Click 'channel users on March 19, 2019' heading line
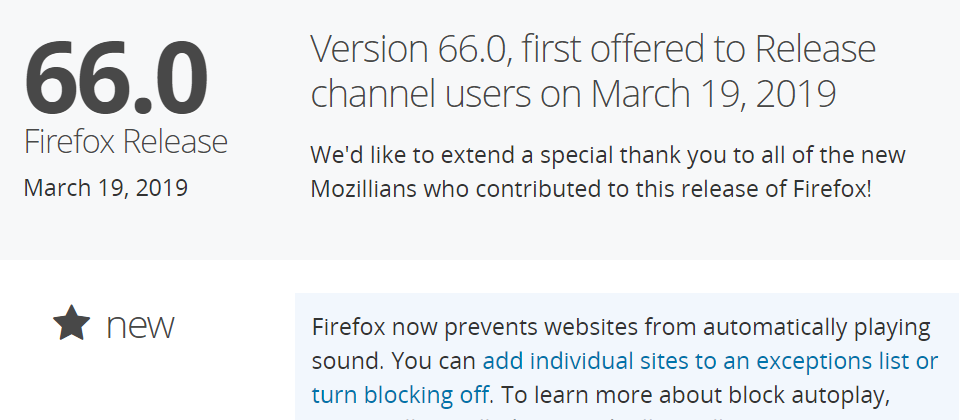Image resolution: width=960 pixels, height=420 pixels. point(573,94)
